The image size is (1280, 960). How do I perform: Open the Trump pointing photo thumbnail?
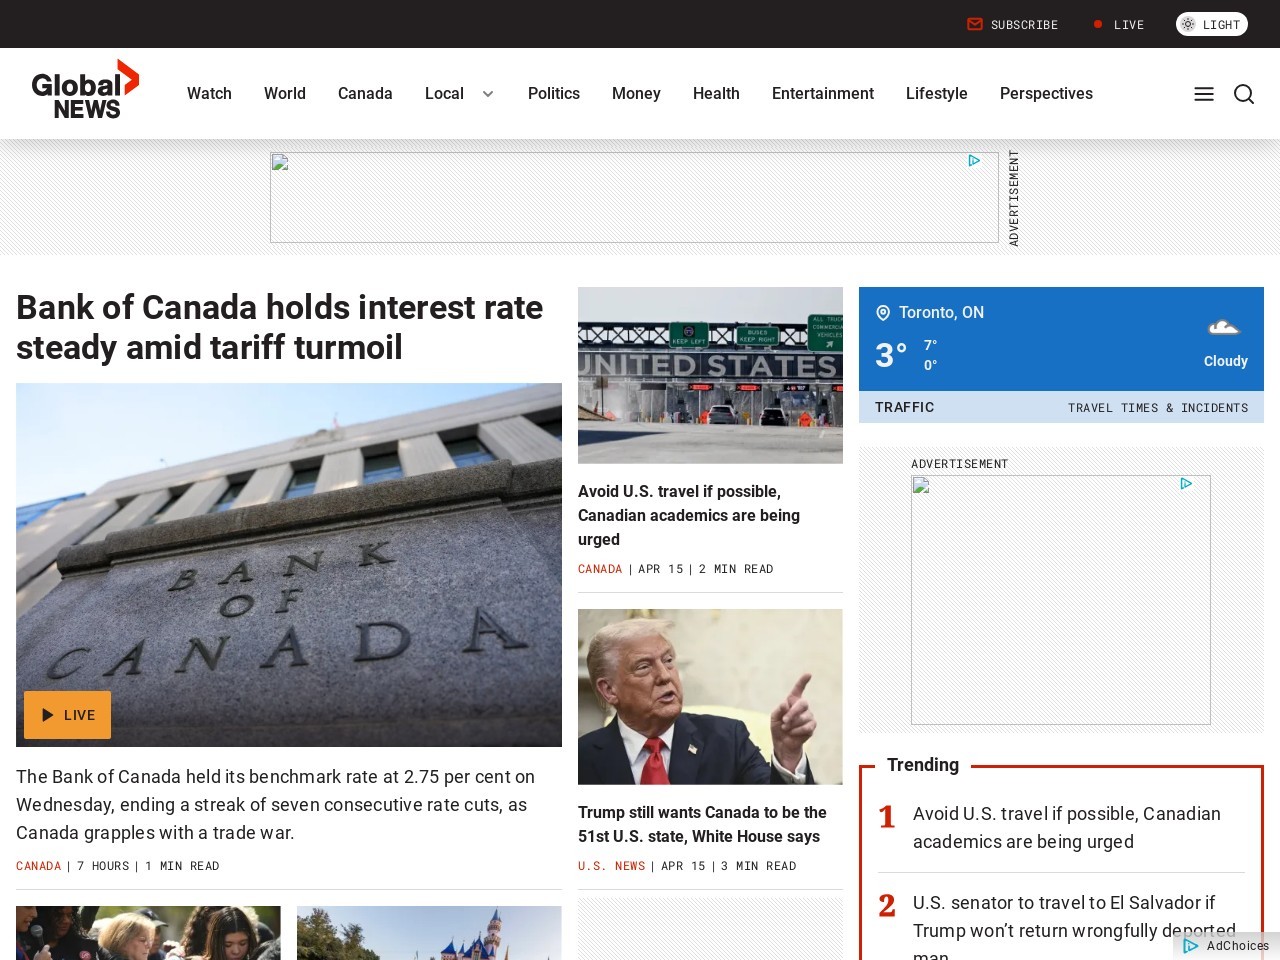pyautogui.click(x=710, y=697)
